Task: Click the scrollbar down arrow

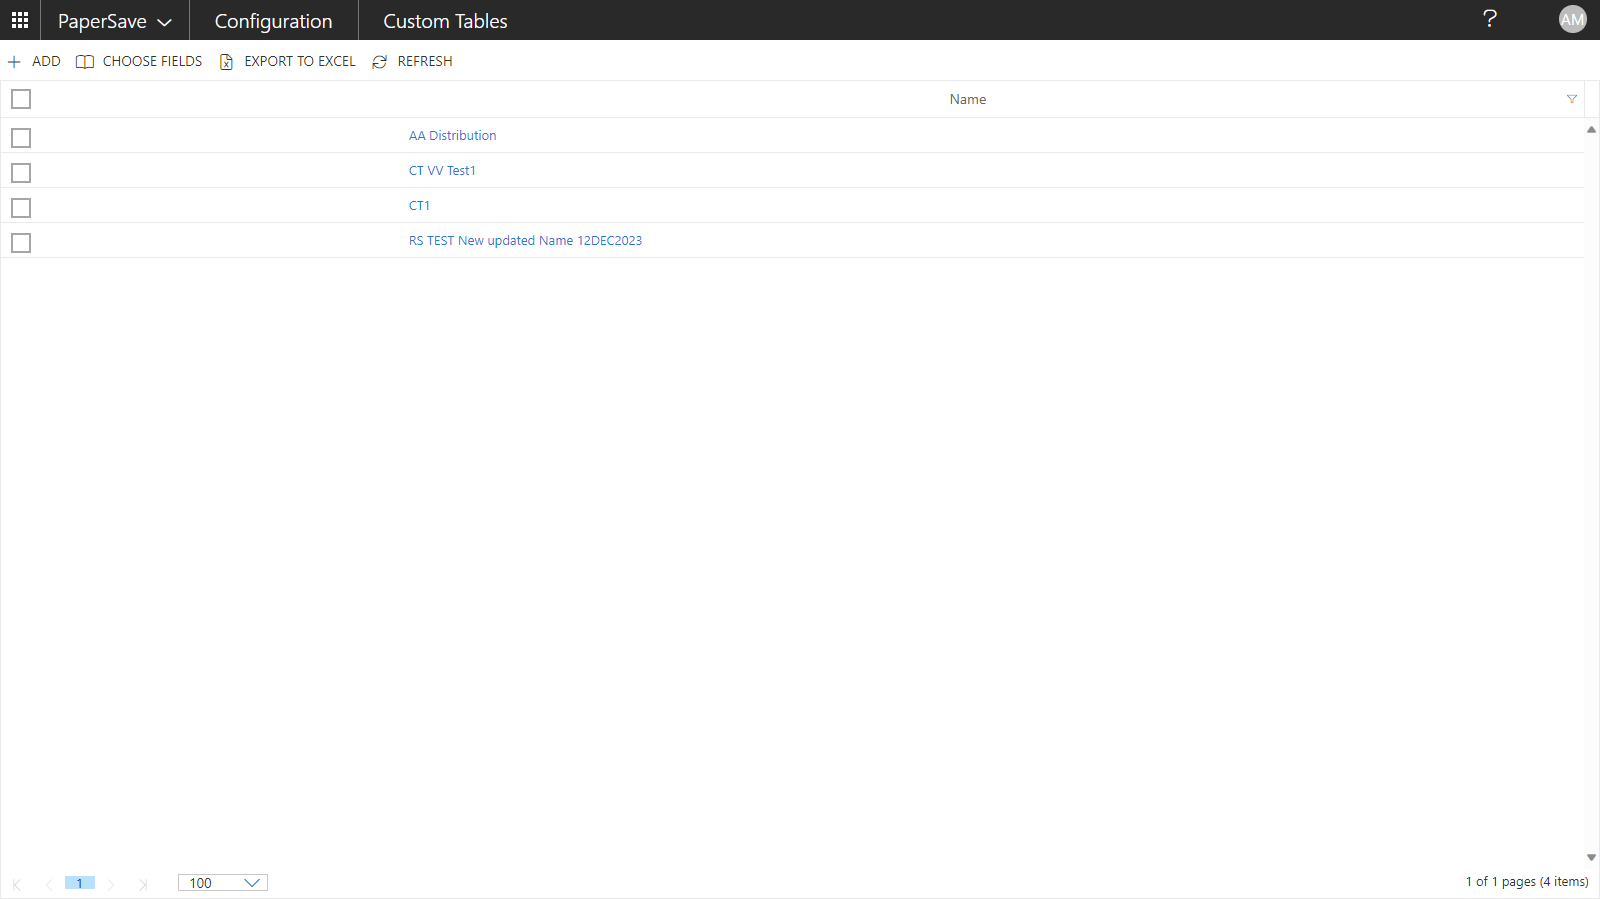Action: (1591, 858)
